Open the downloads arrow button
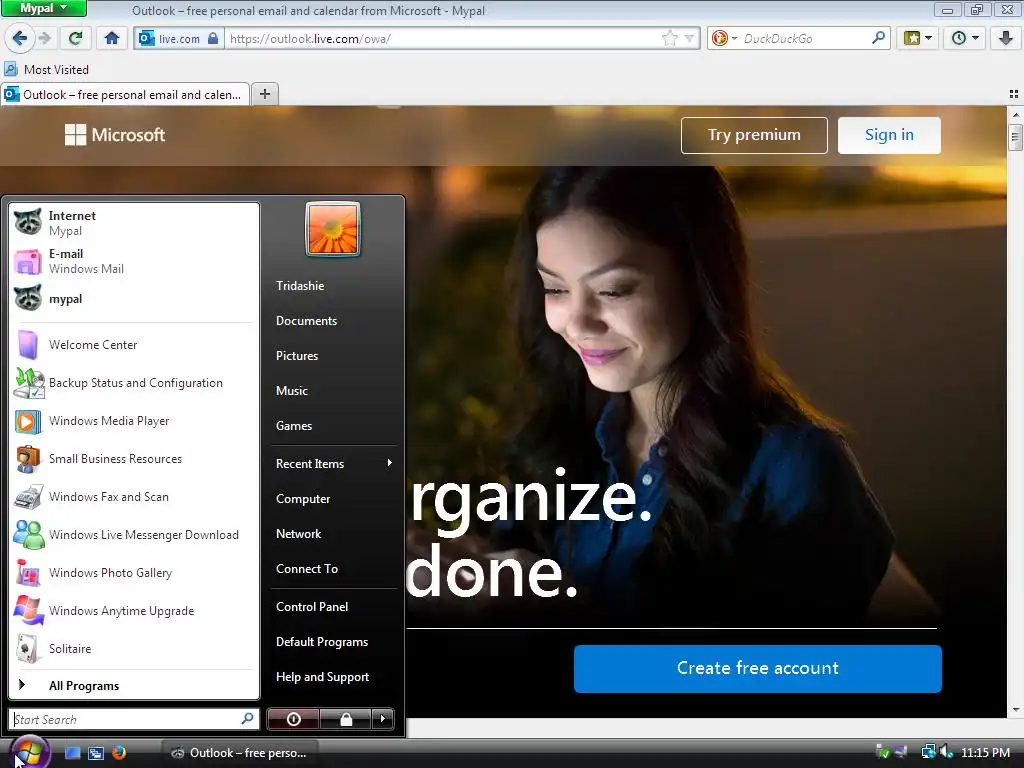Screen dimensions: 1024x768 tap(1006, 39)
